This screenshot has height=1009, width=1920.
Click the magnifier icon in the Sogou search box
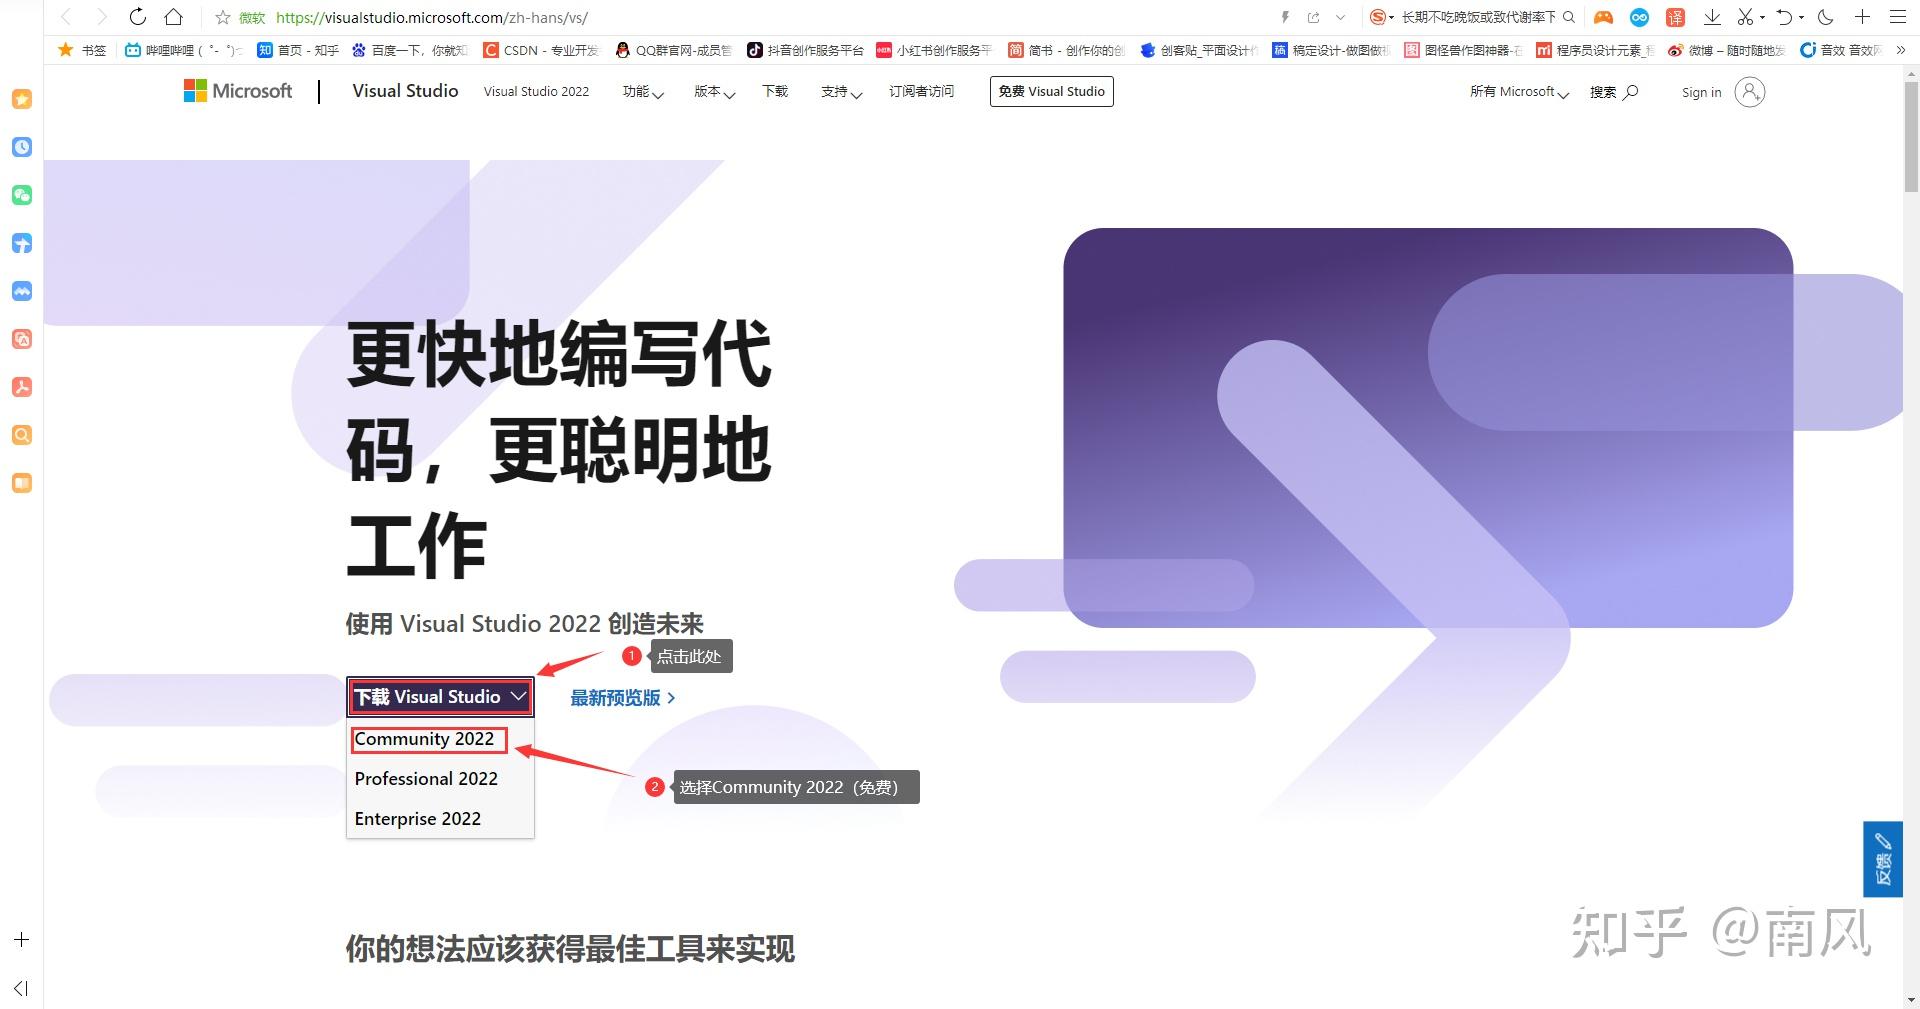[1569, 17]
